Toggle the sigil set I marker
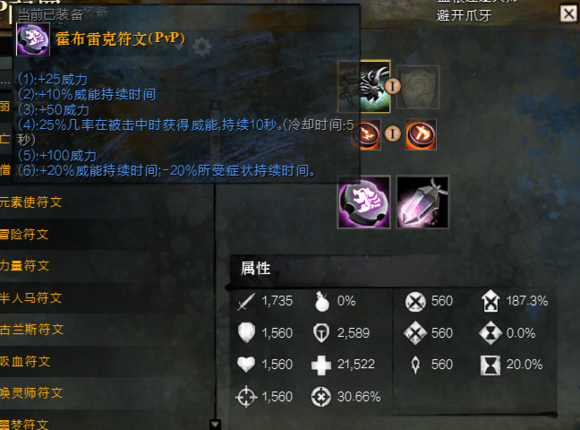The width and height of the screenshot is (580, 430). pyautogui.click(x=393, y=133)
